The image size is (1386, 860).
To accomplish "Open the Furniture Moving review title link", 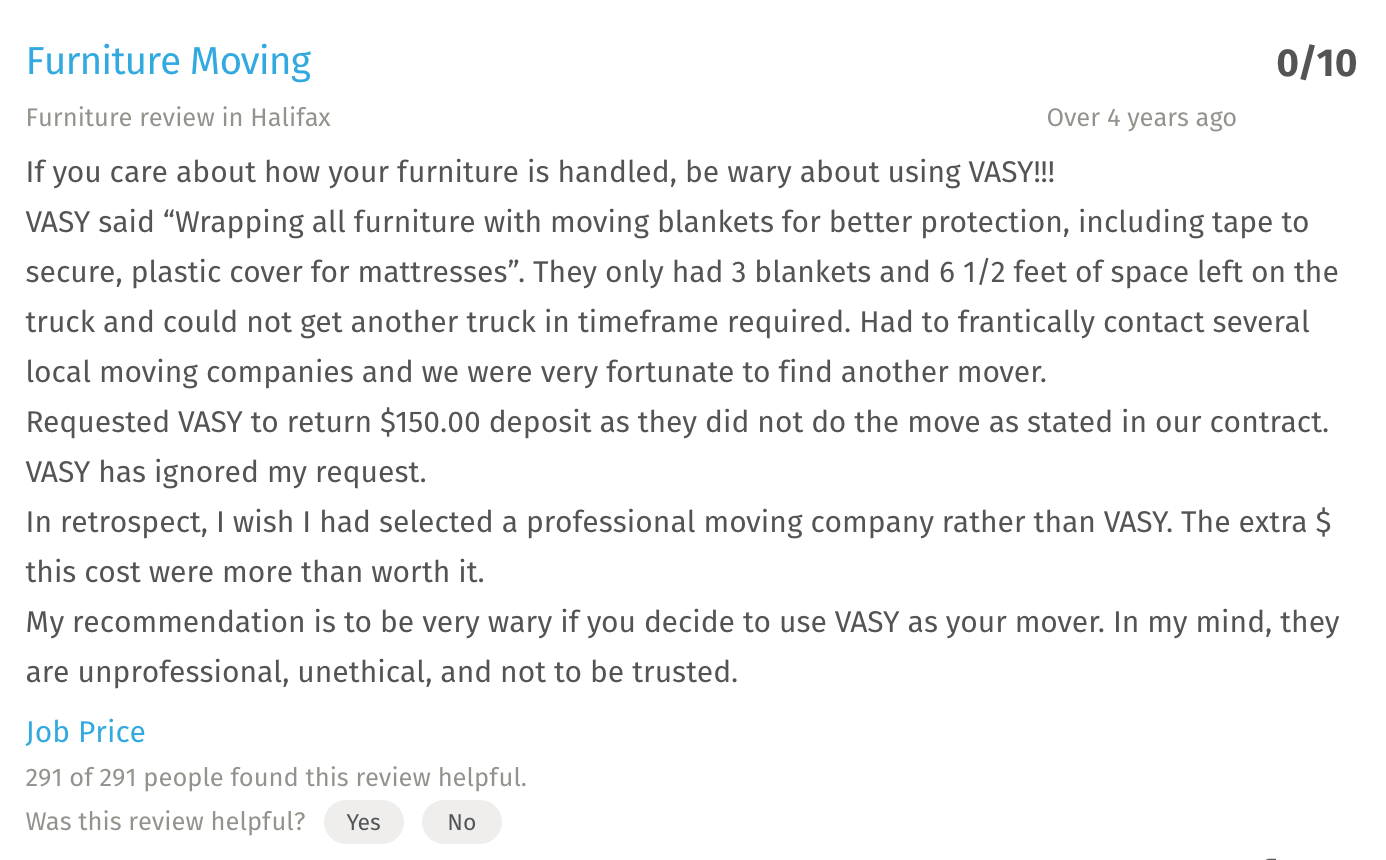I will pos(169,62).
